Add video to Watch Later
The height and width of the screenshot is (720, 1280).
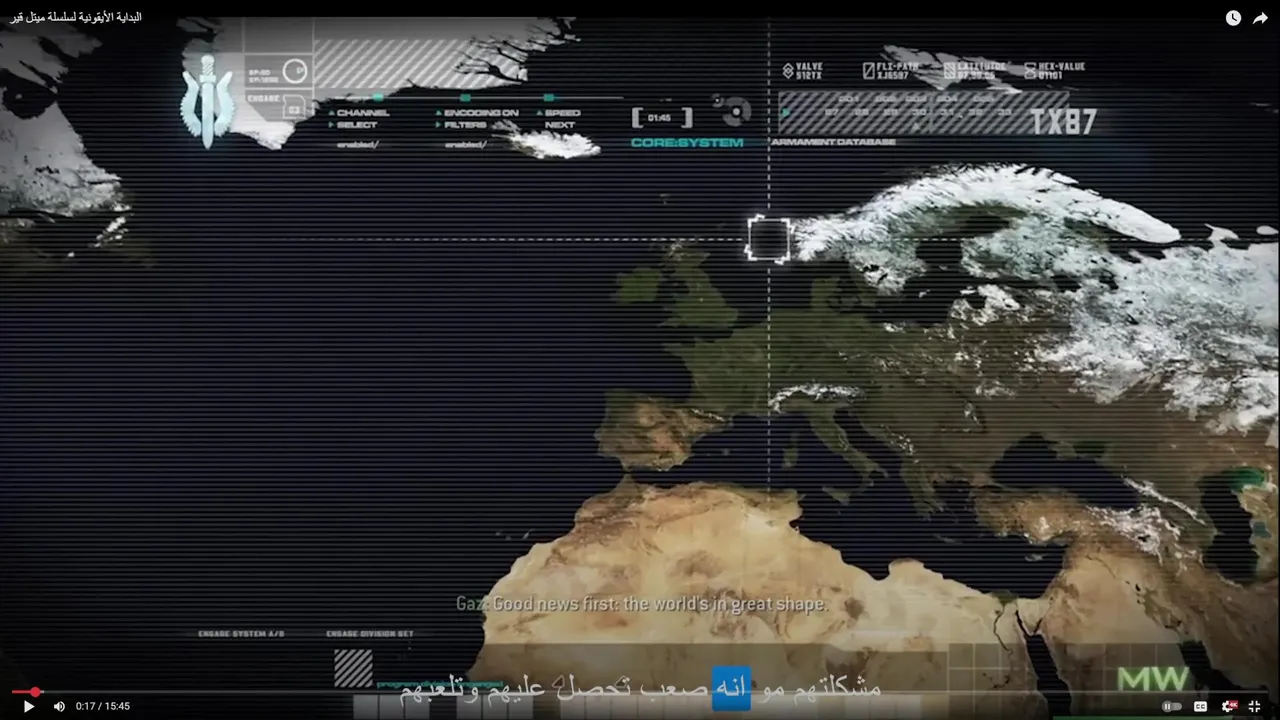click(x=1233, y=18)
